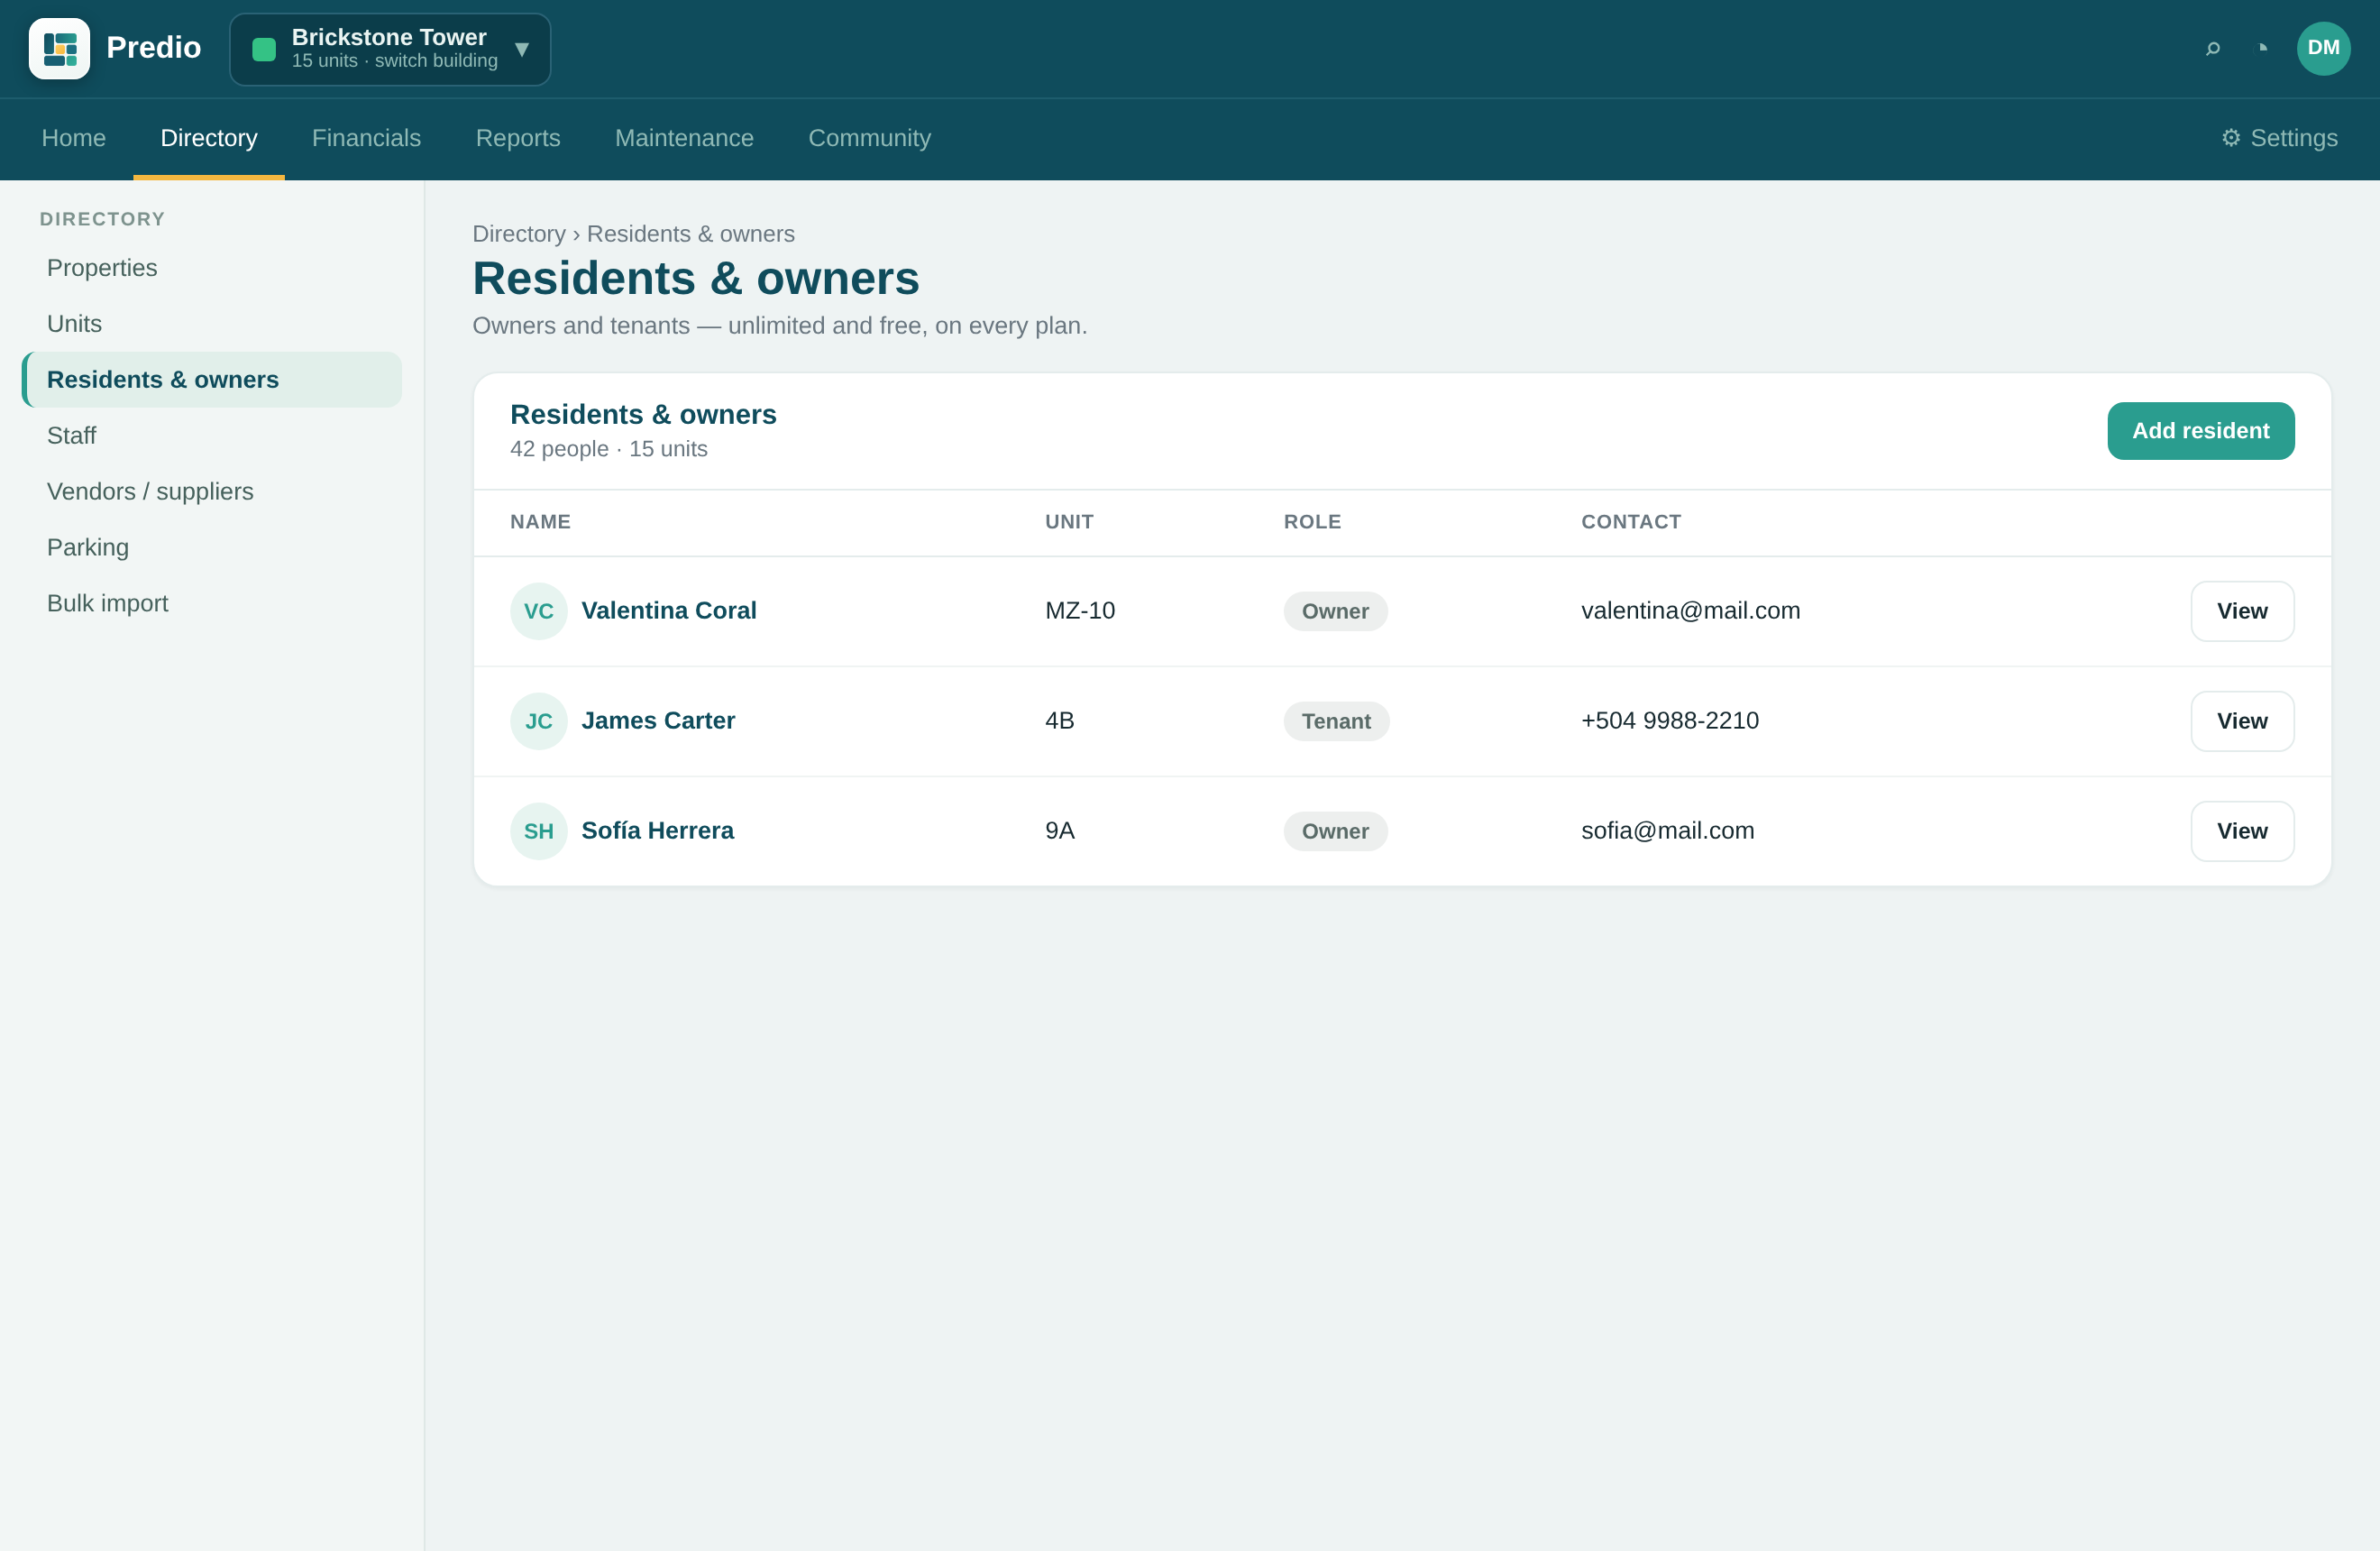Viewport: 2380px width, 1551px height.
Task: Open Bulk import in the sidebar
Action: [212, 604]
